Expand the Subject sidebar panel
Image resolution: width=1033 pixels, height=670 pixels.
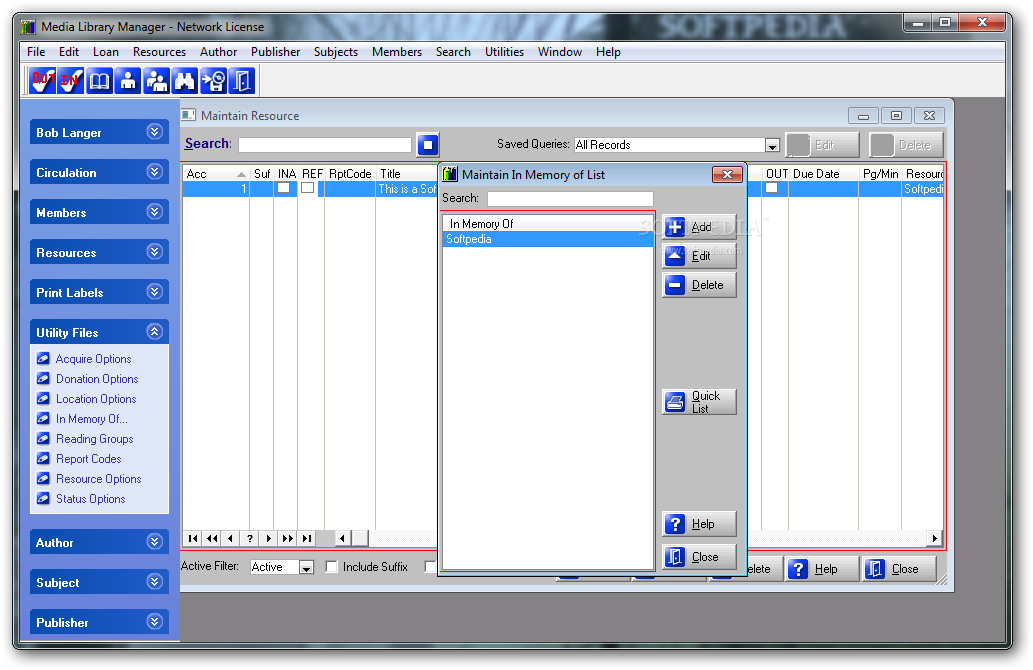155,582
